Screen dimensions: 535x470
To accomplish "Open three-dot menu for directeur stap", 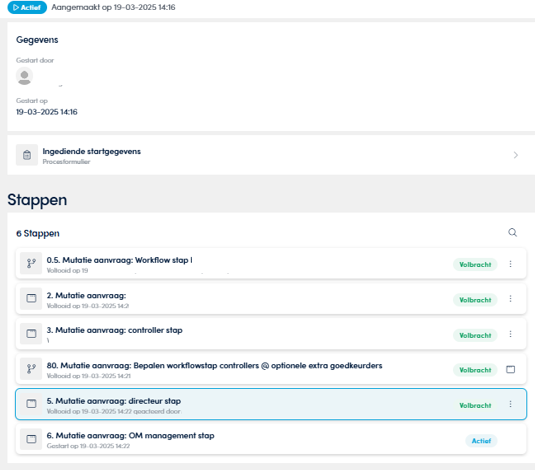I will pyautogui.click(x=510, y=404).
